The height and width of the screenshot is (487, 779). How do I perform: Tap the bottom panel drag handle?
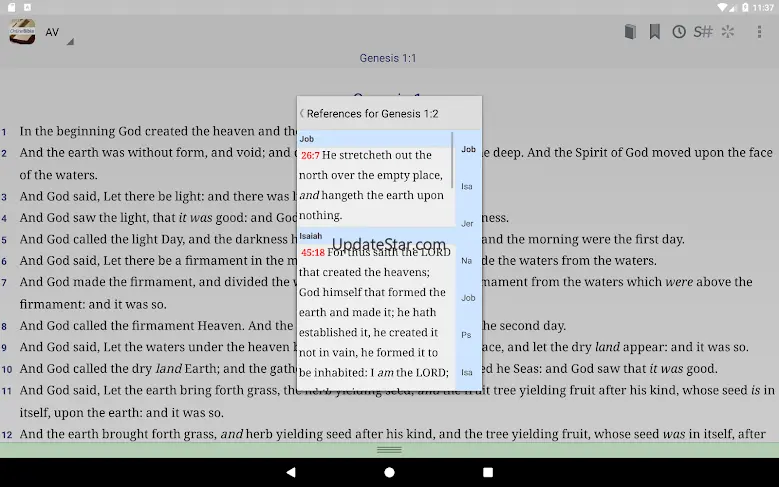pos(389,450)
